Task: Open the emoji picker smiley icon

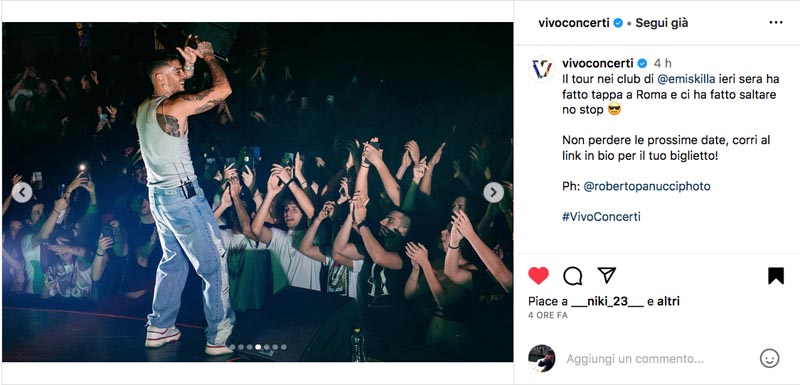Action: 769,358
